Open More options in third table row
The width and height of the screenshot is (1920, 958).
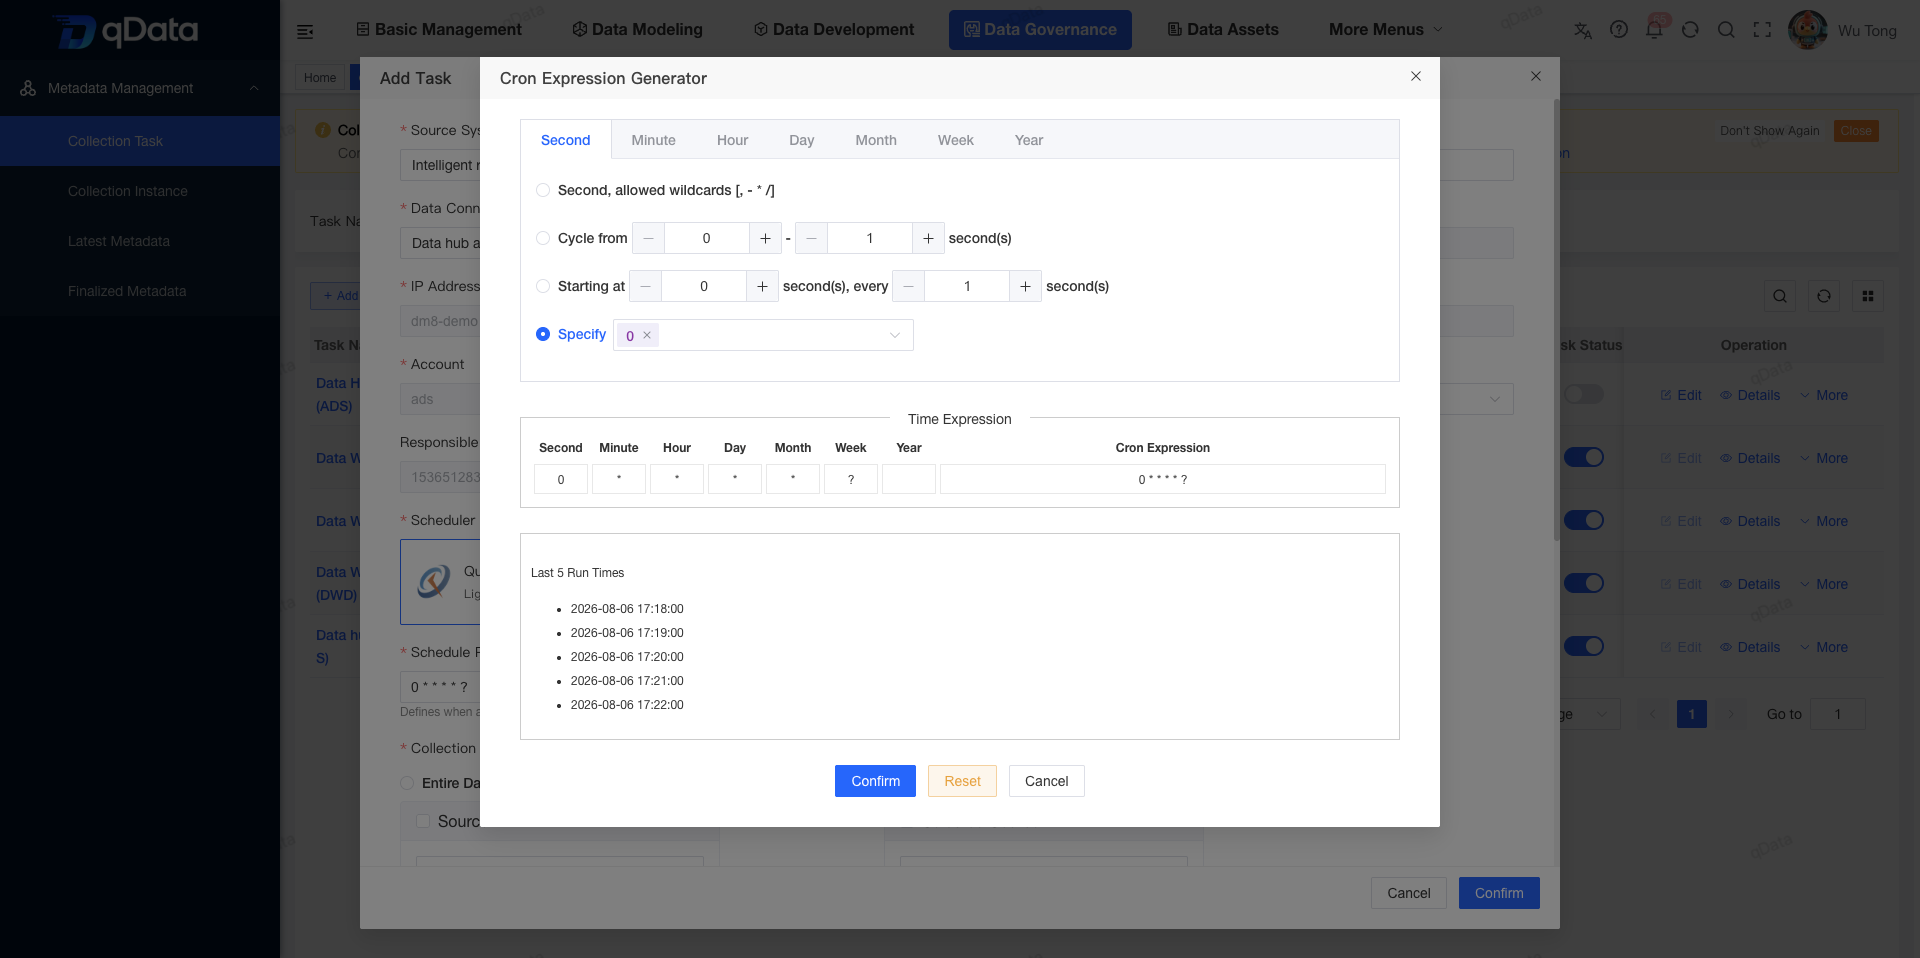point(1824,521)
